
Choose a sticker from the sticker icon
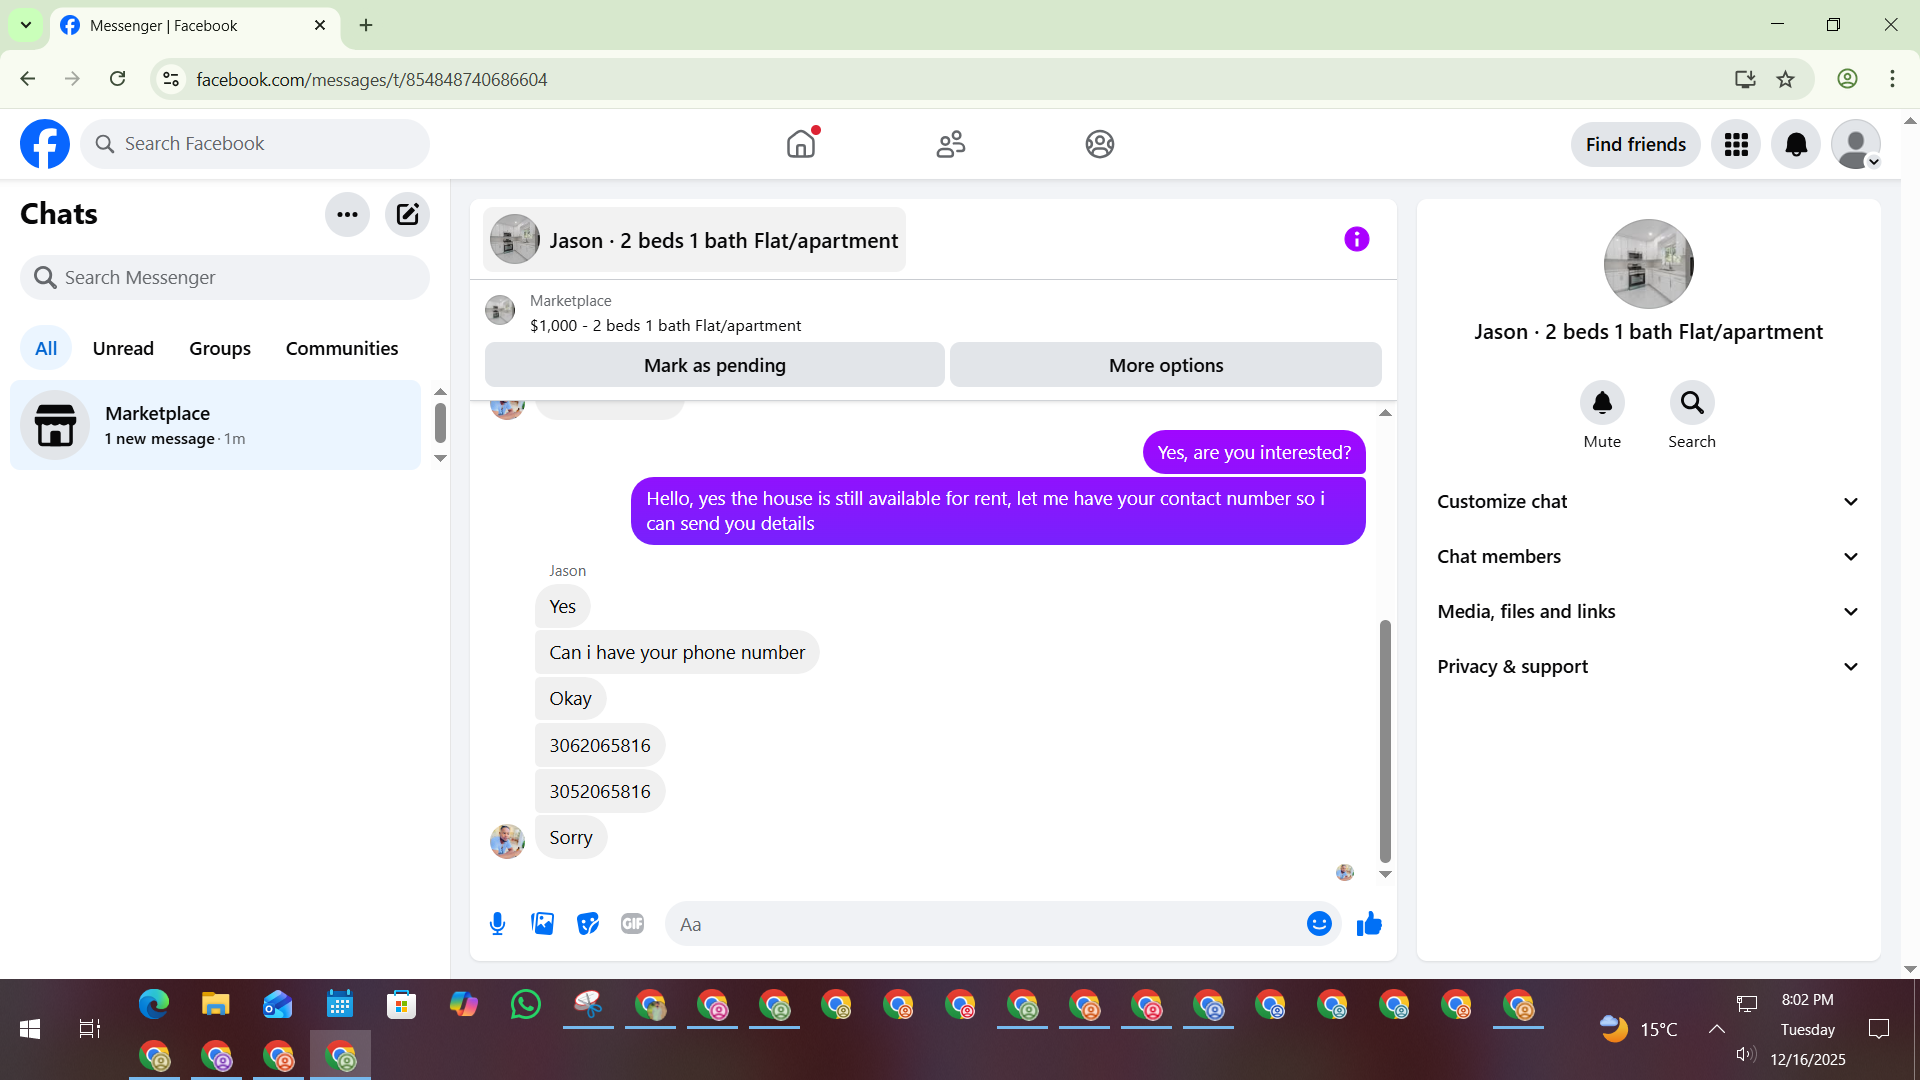pyautogui.click(x=588, y=924)
